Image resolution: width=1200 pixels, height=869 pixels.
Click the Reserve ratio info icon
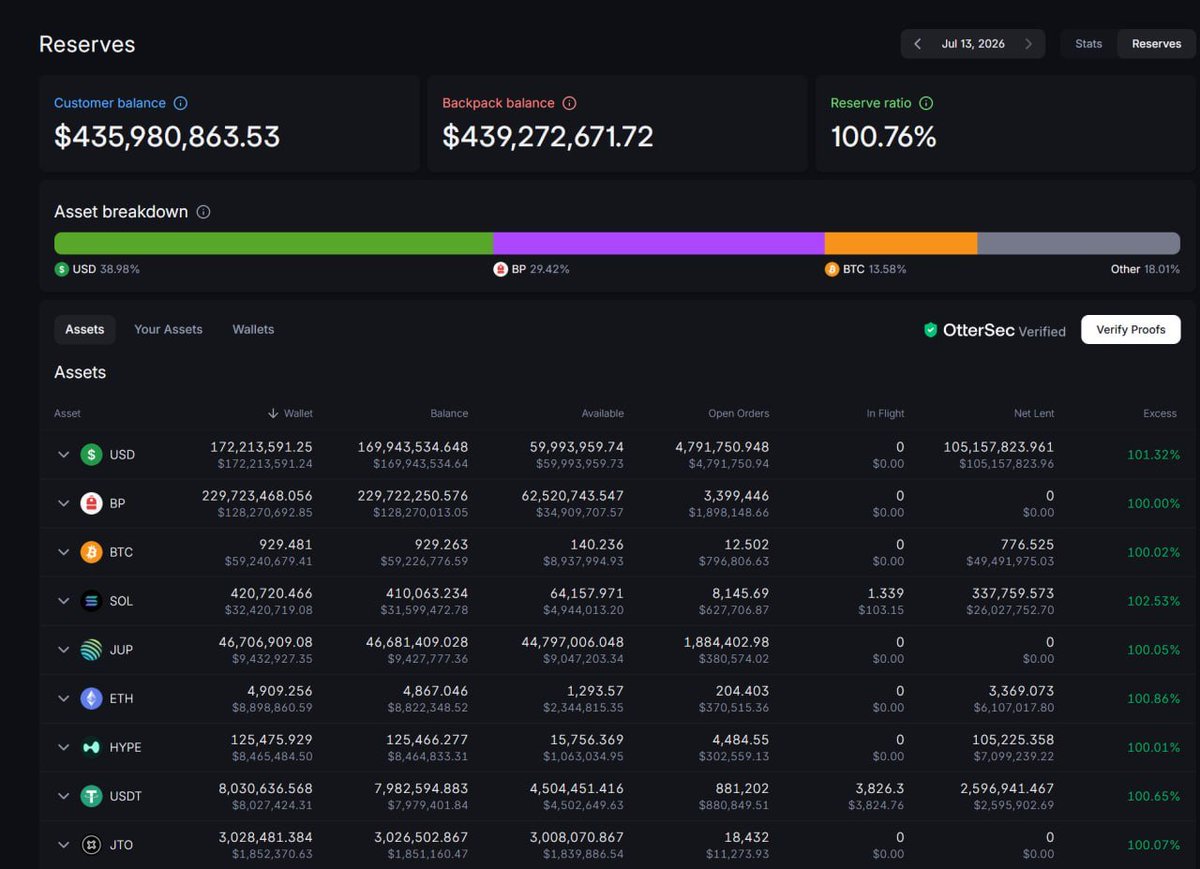tap(926, 103)
